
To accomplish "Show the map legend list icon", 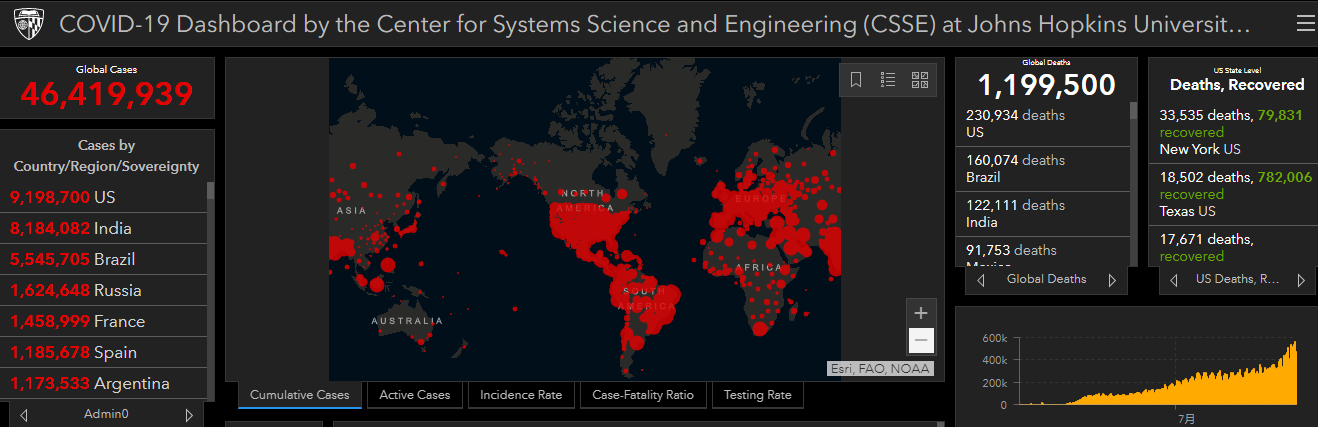I will [888, 80].
